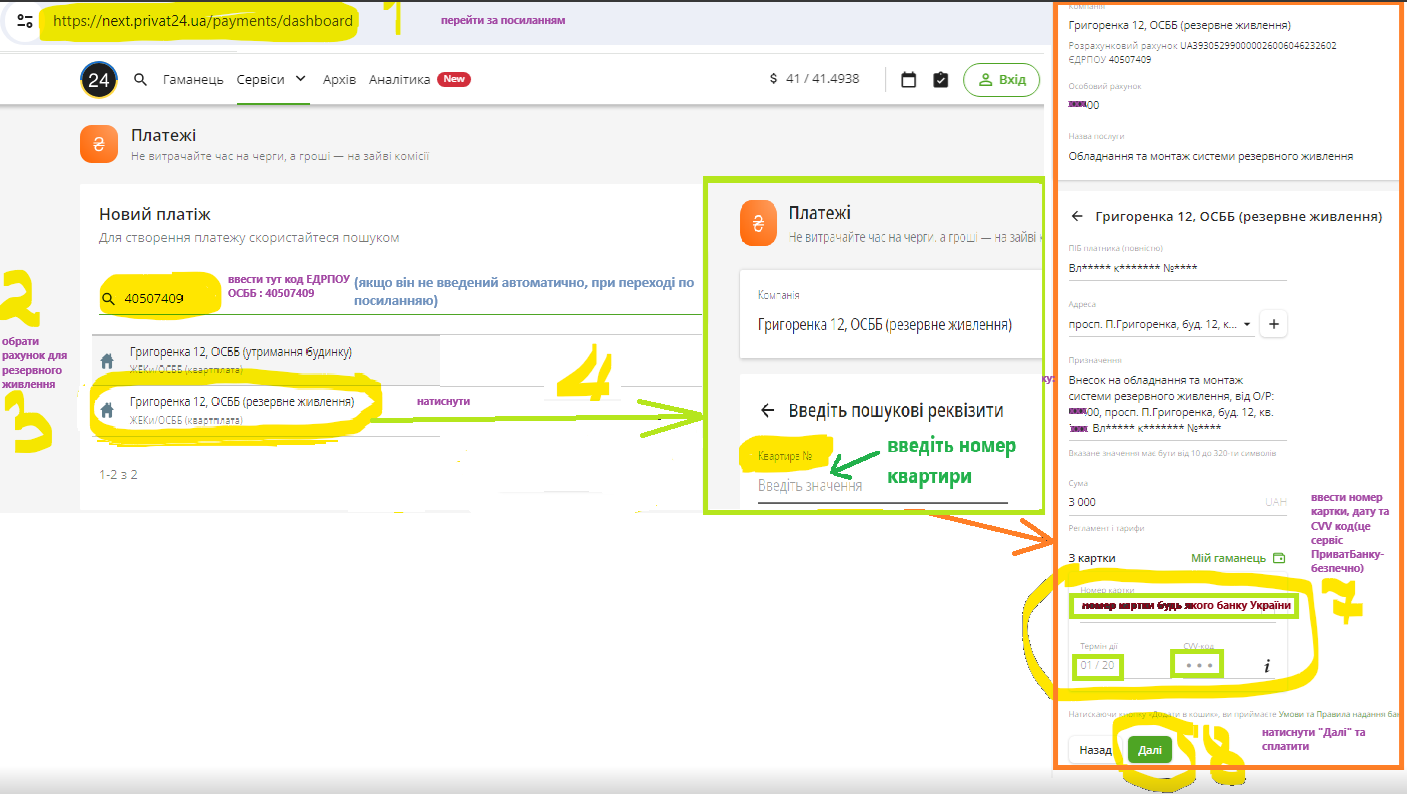The height and width of the screenshot is (794, 1407).
Task: Click the Вхід login button
Action: pyautogui.click(x=1001, y=80)
